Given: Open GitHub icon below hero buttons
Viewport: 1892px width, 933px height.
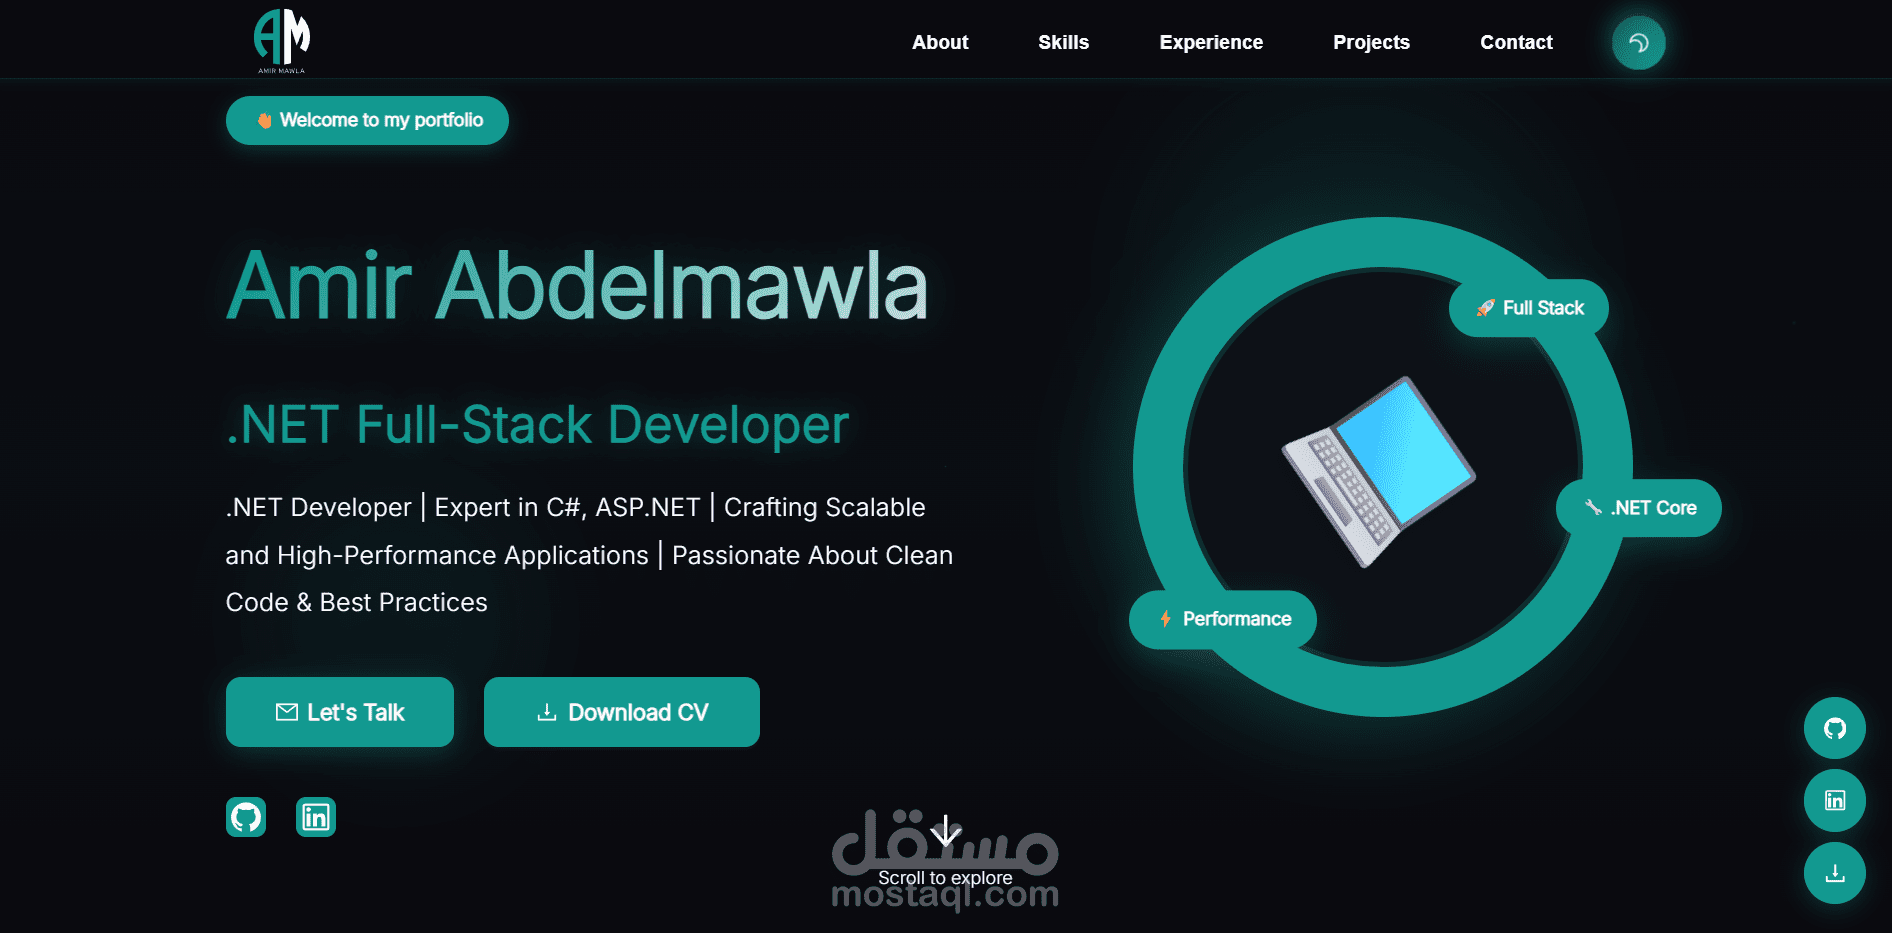Looking at the screenshot, I should coord(246,817).
